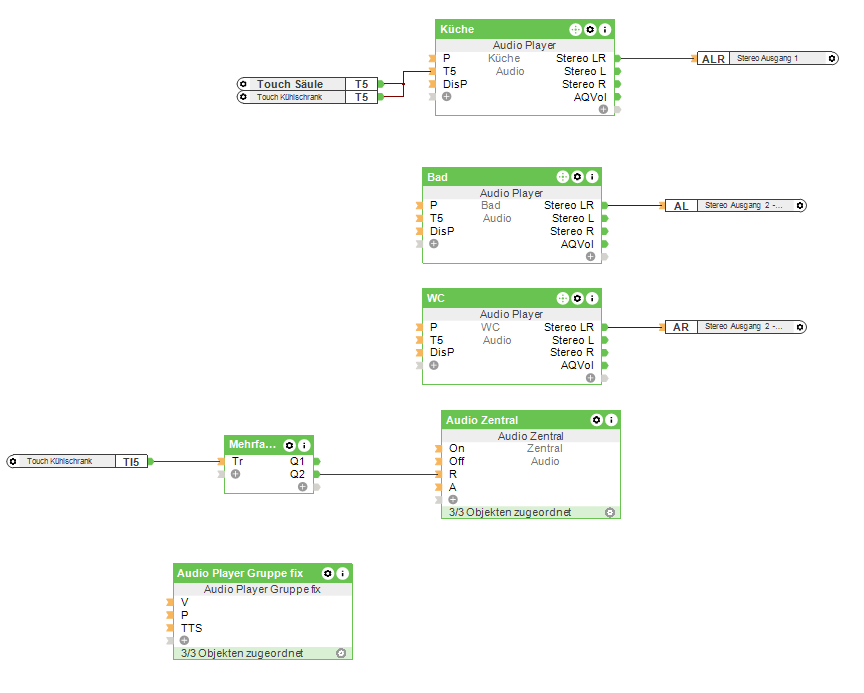Add output with plus on WC block

[x=591, y=378]
